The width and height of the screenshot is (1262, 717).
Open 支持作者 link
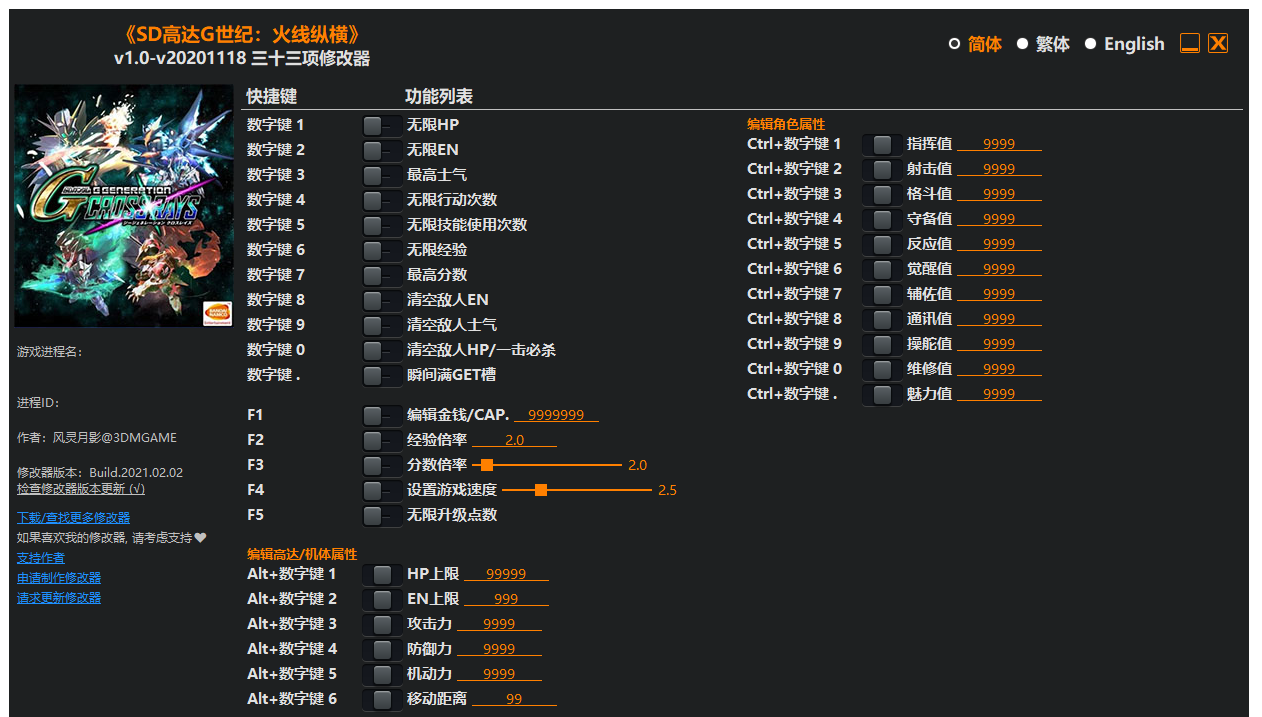(x=41, y=558)
